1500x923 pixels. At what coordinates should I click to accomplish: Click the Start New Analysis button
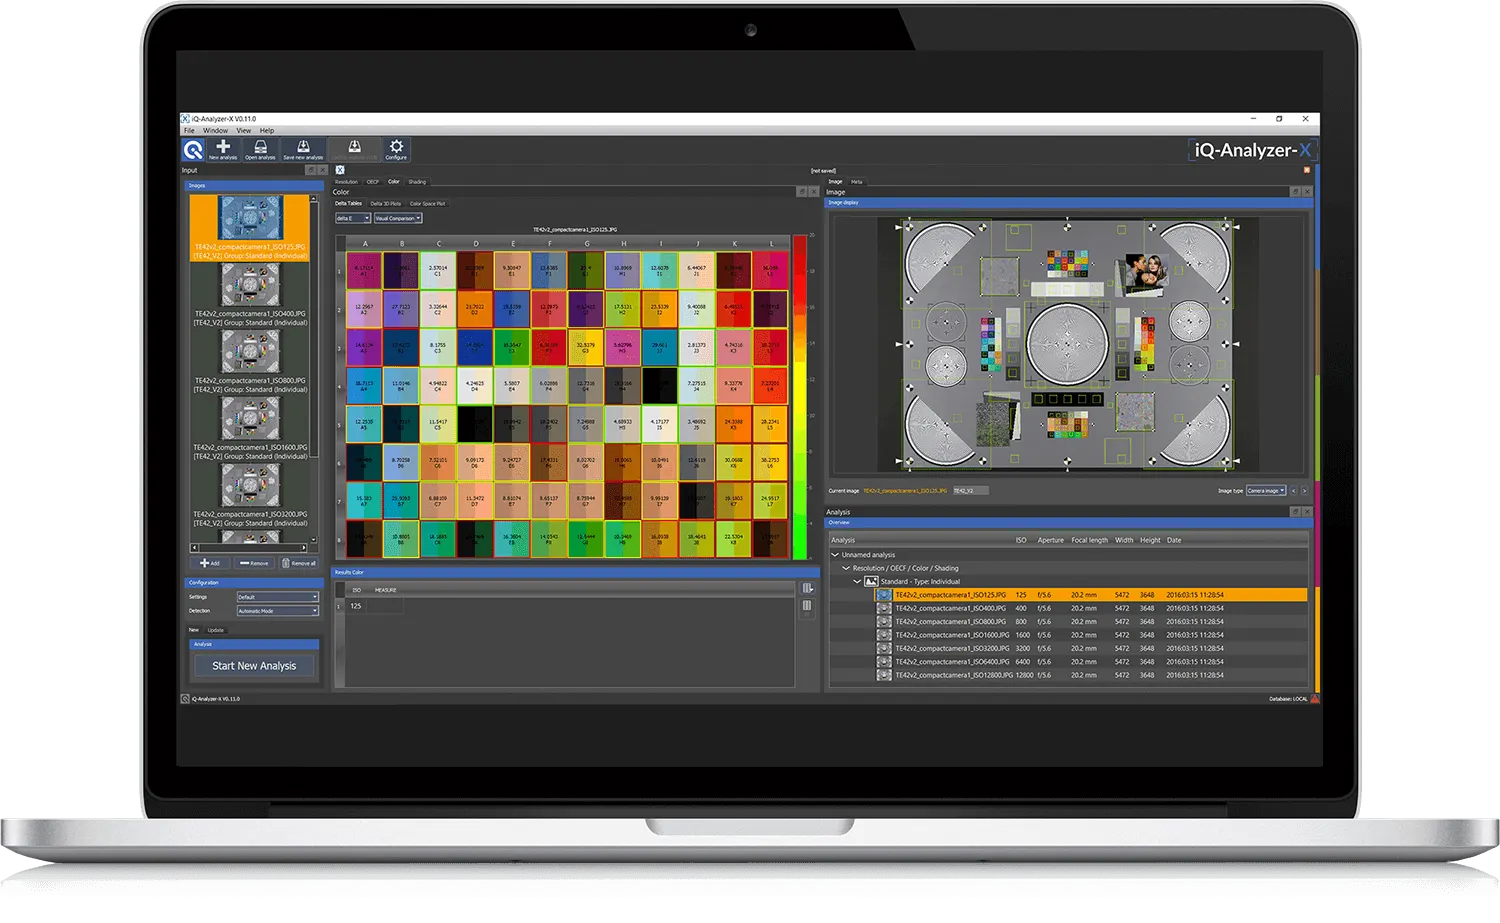(x=254, y=666)
